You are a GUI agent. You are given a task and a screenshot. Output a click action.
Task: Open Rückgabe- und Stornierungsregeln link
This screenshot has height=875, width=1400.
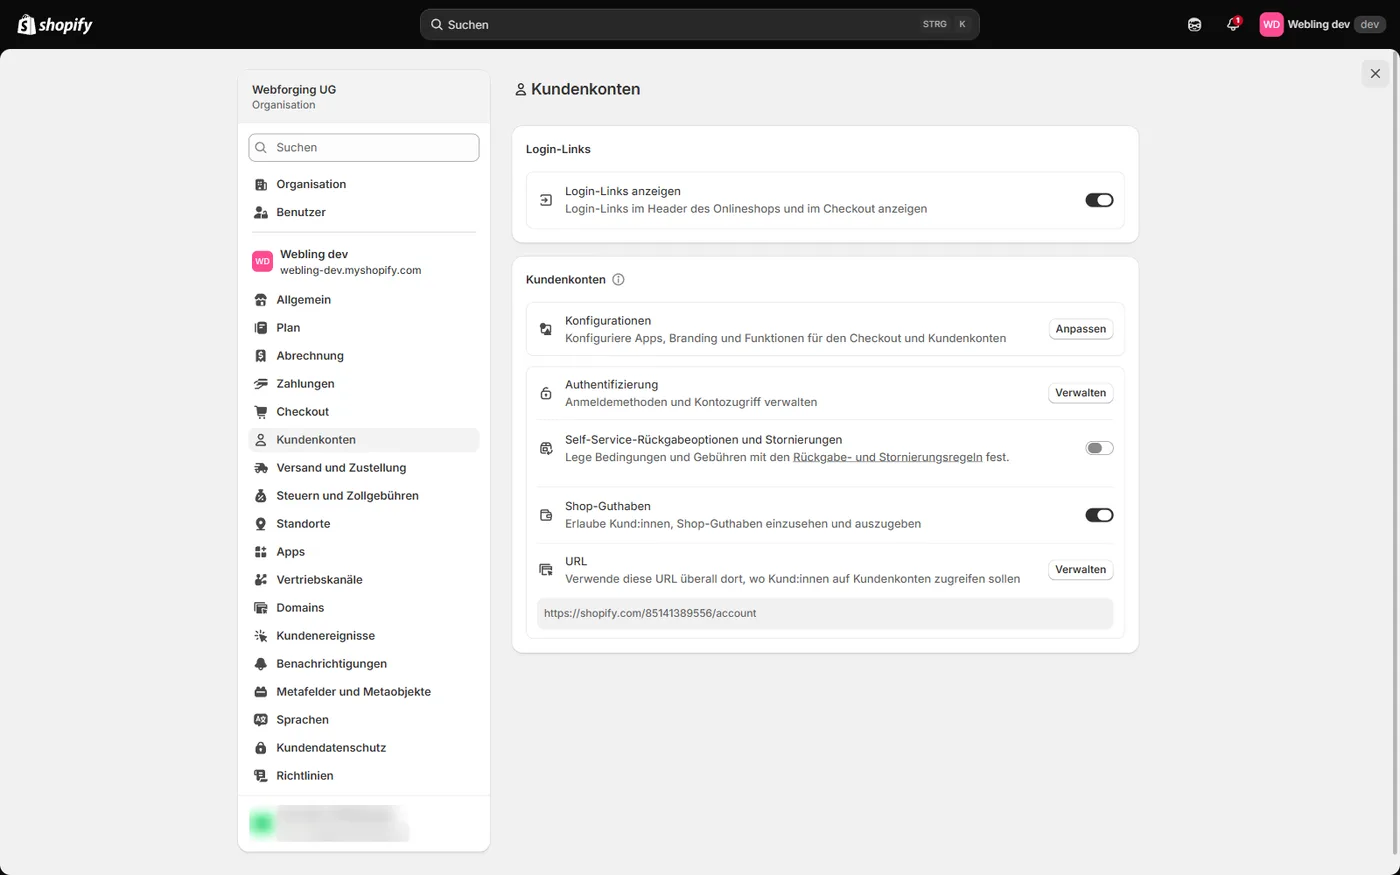pos(887,457)
